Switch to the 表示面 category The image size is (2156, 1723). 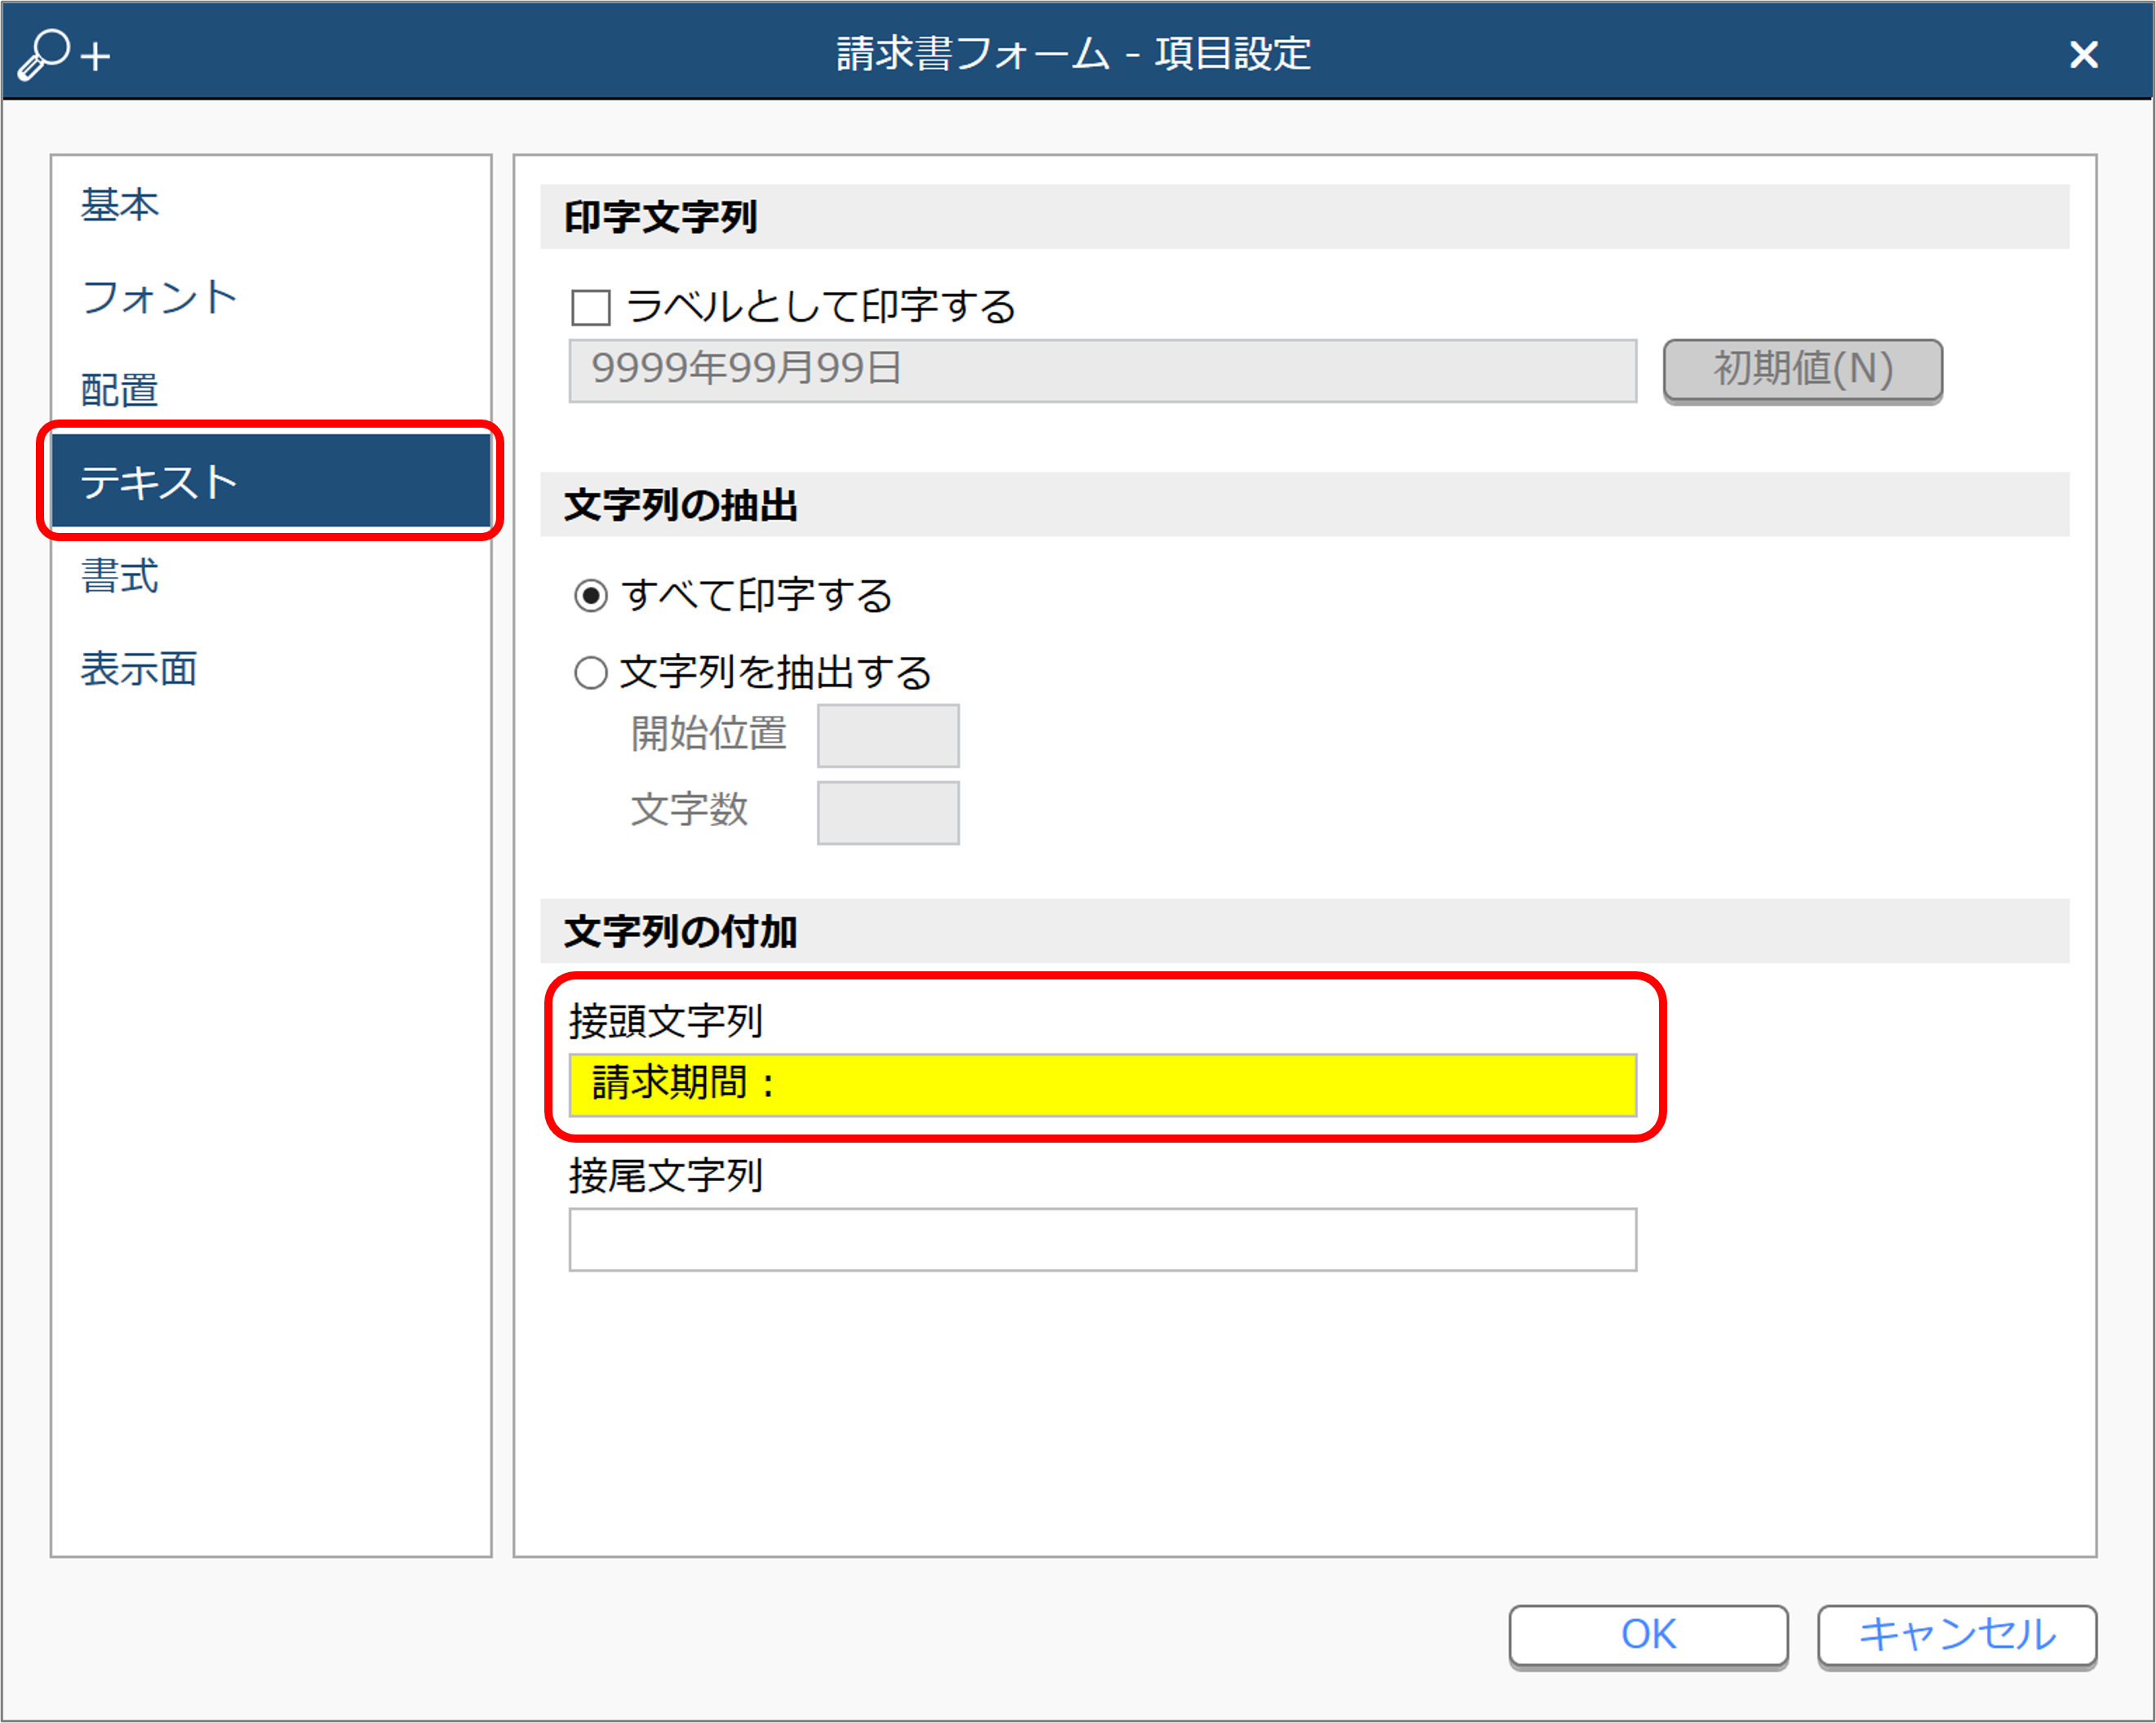point(270,668)
